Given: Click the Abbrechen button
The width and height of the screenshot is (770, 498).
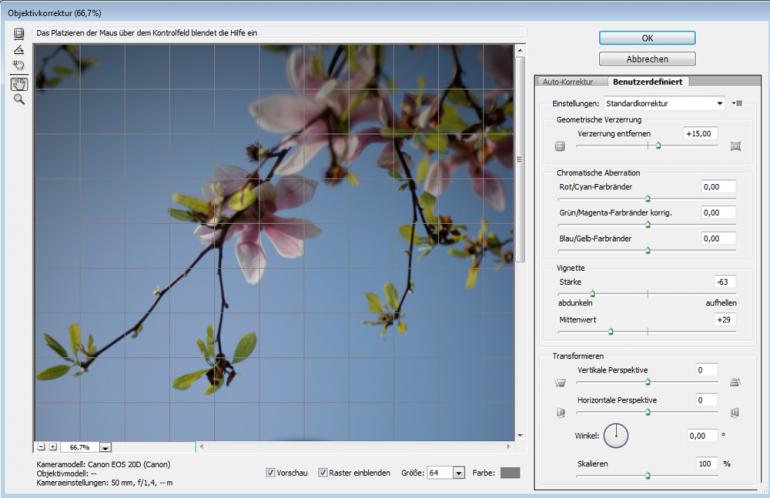Looking at the screenshot, I should [647, 59].
